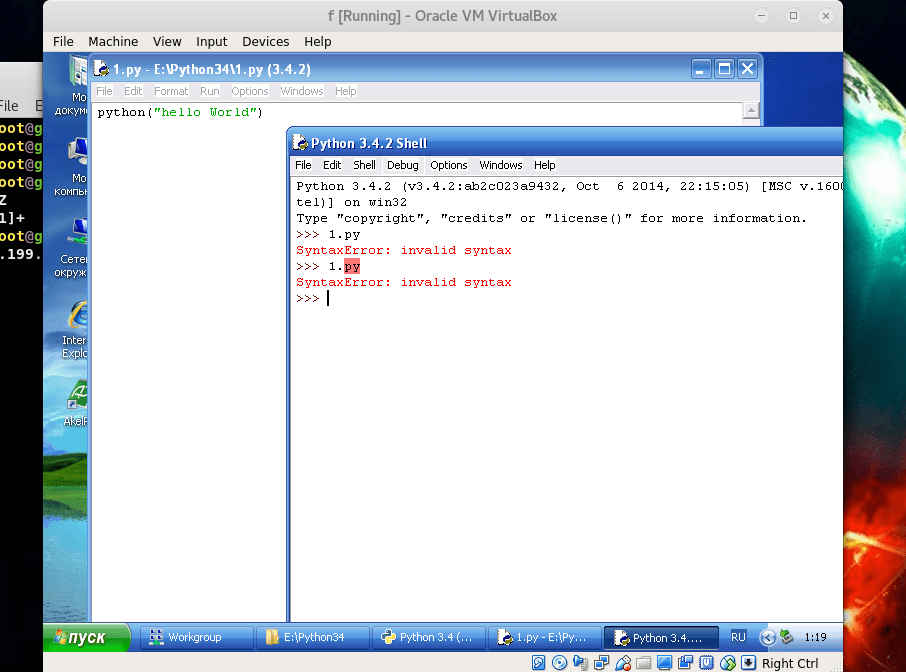Viewport: 906px width, 672px height.
Task: Expand hidden system tray icons
Action: (767, 637)
